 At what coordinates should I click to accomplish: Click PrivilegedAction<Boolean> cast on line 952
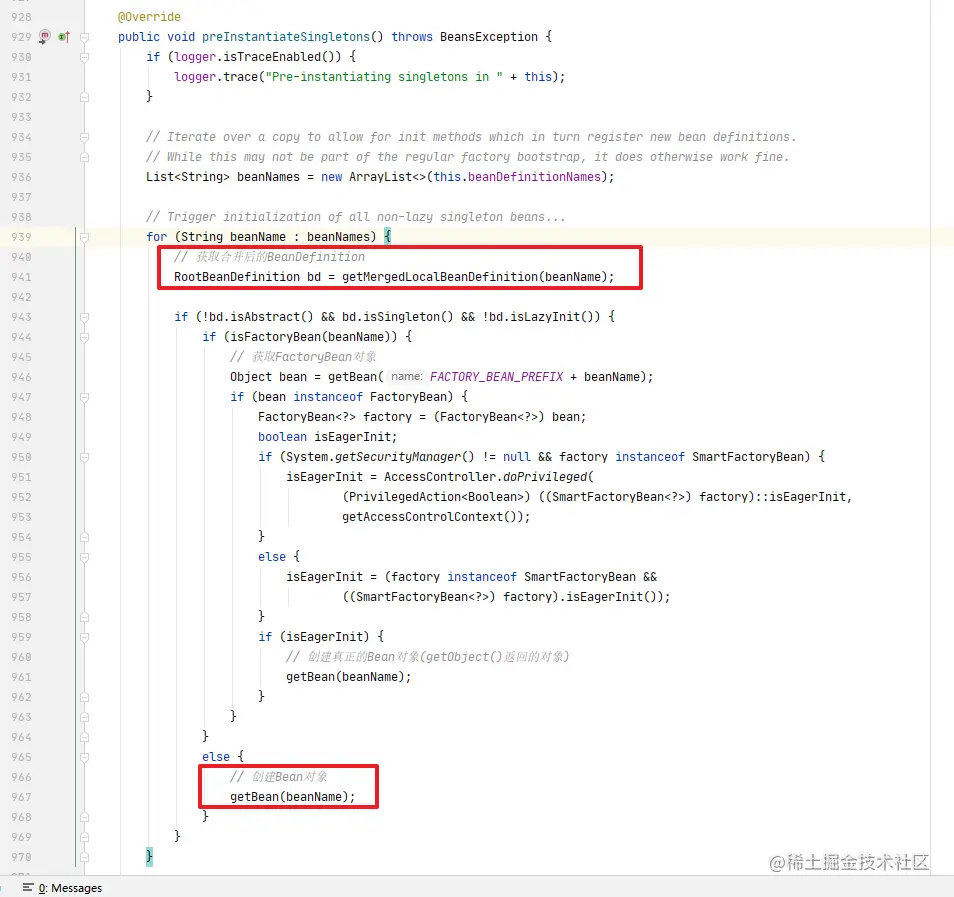click(x=436, y=497)
